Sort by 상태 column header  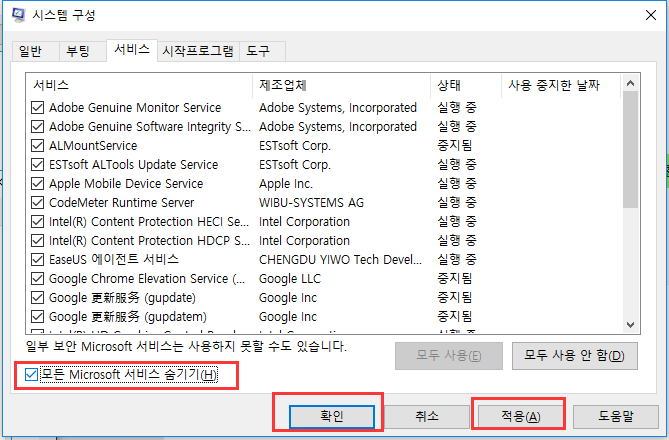(466, 85)
